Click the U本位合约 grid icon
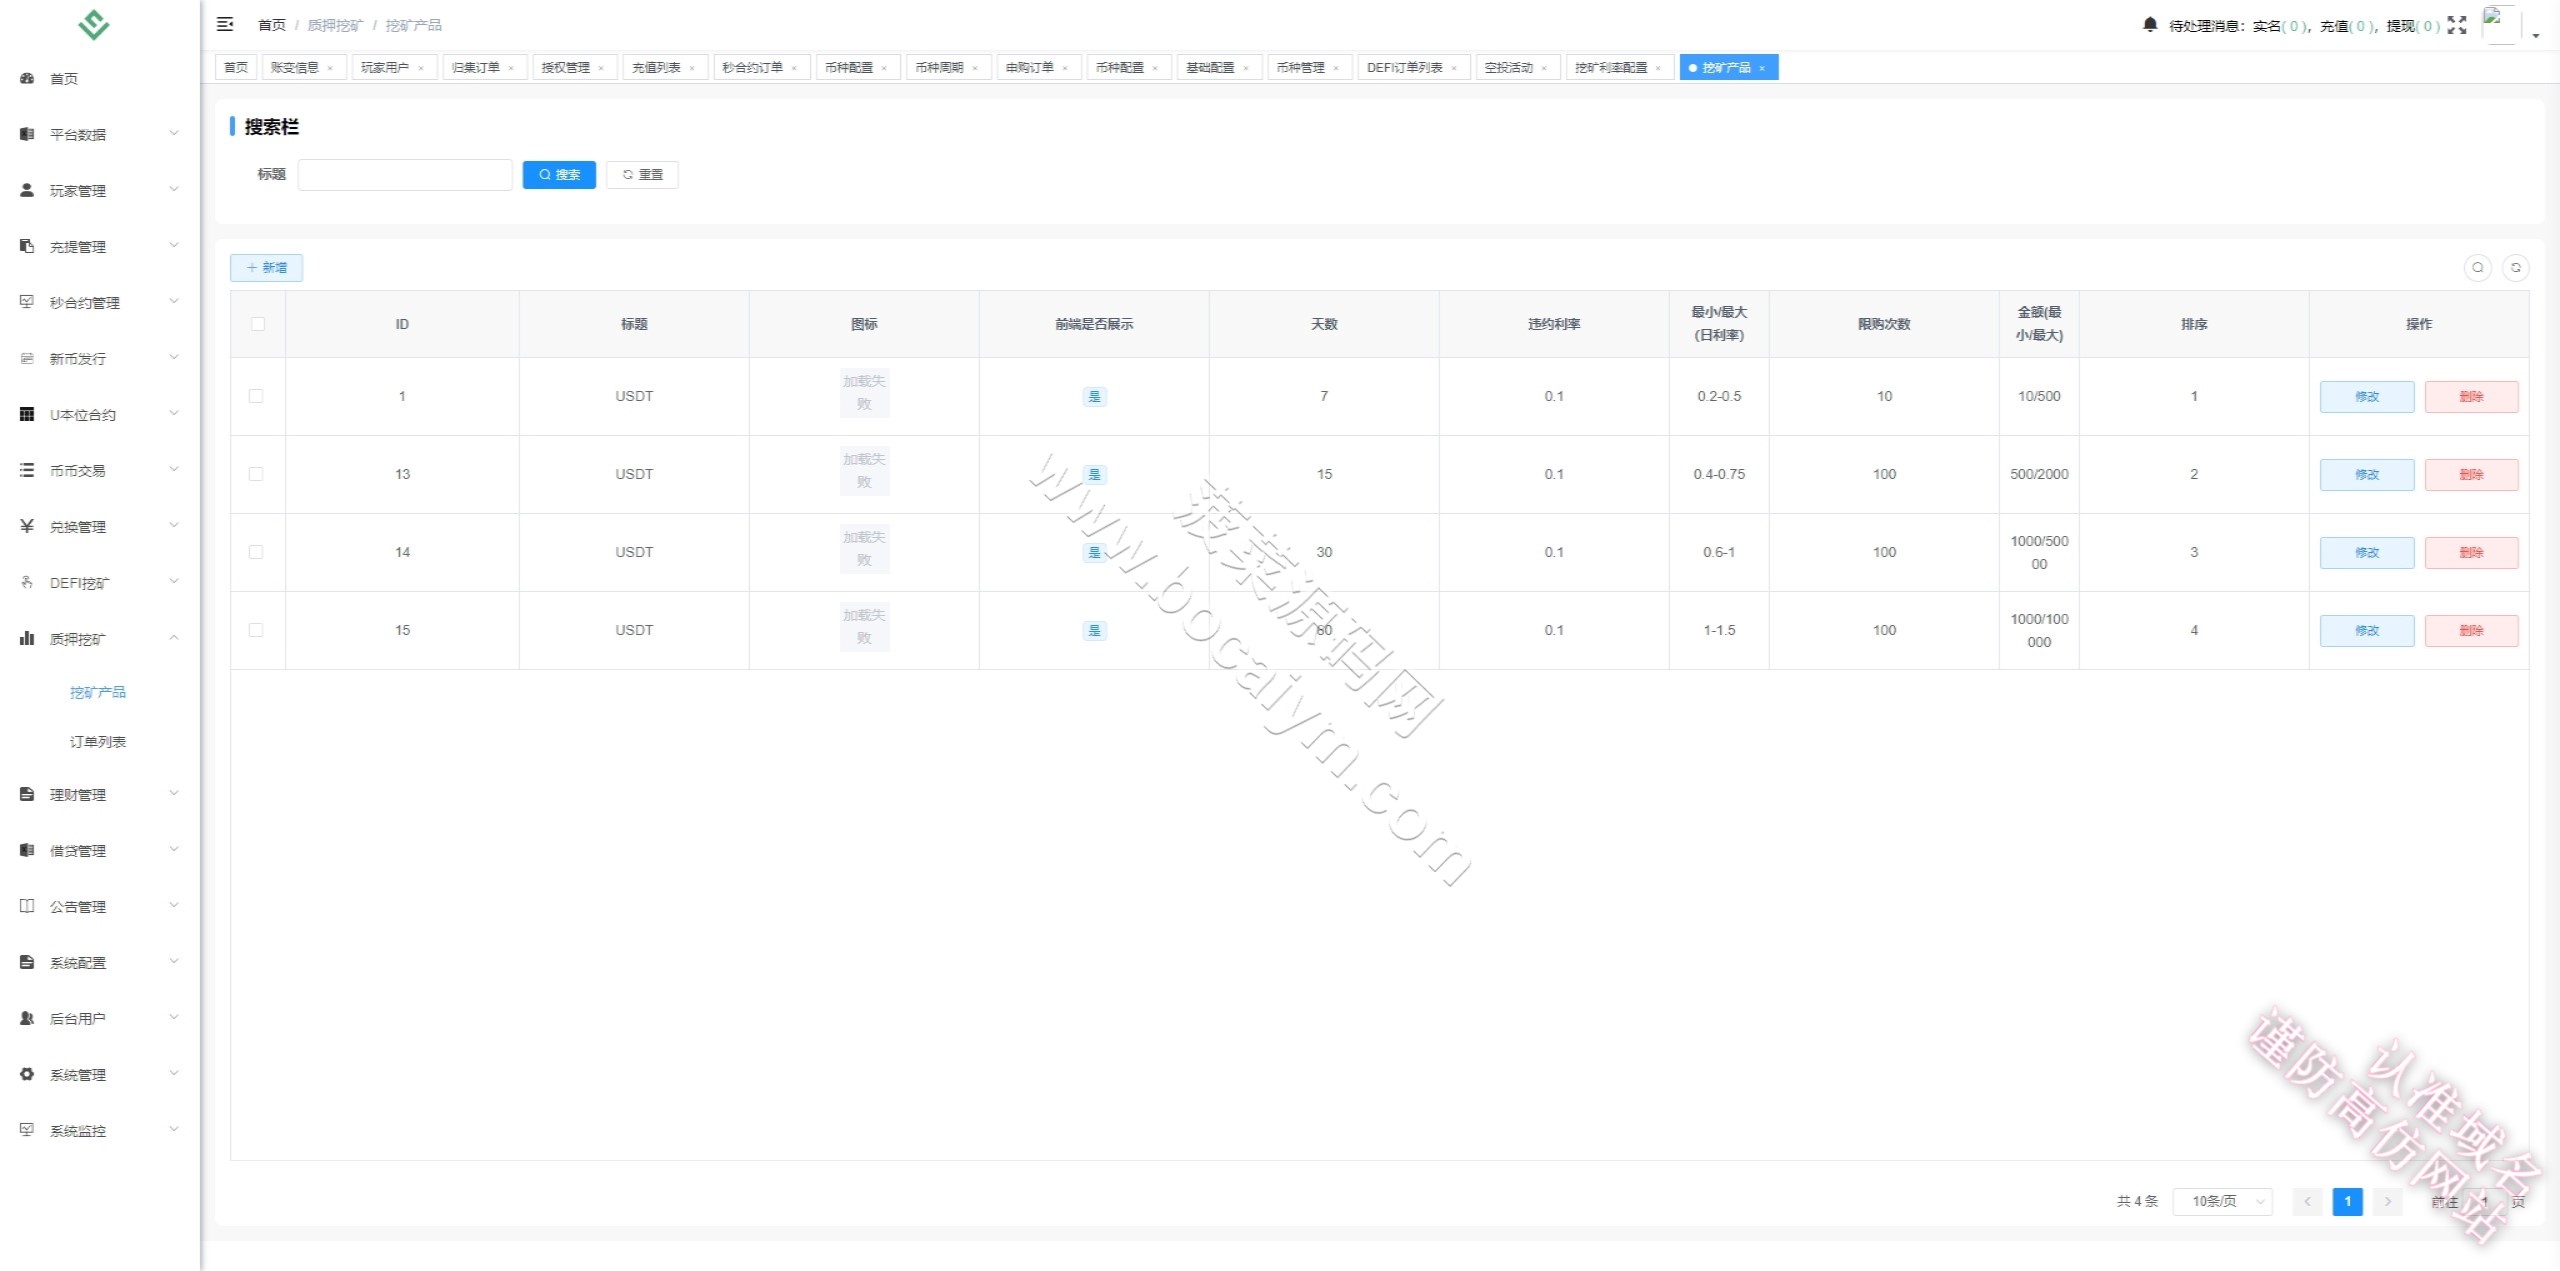Screen dimensions: 2560x1271 [27, 414]
